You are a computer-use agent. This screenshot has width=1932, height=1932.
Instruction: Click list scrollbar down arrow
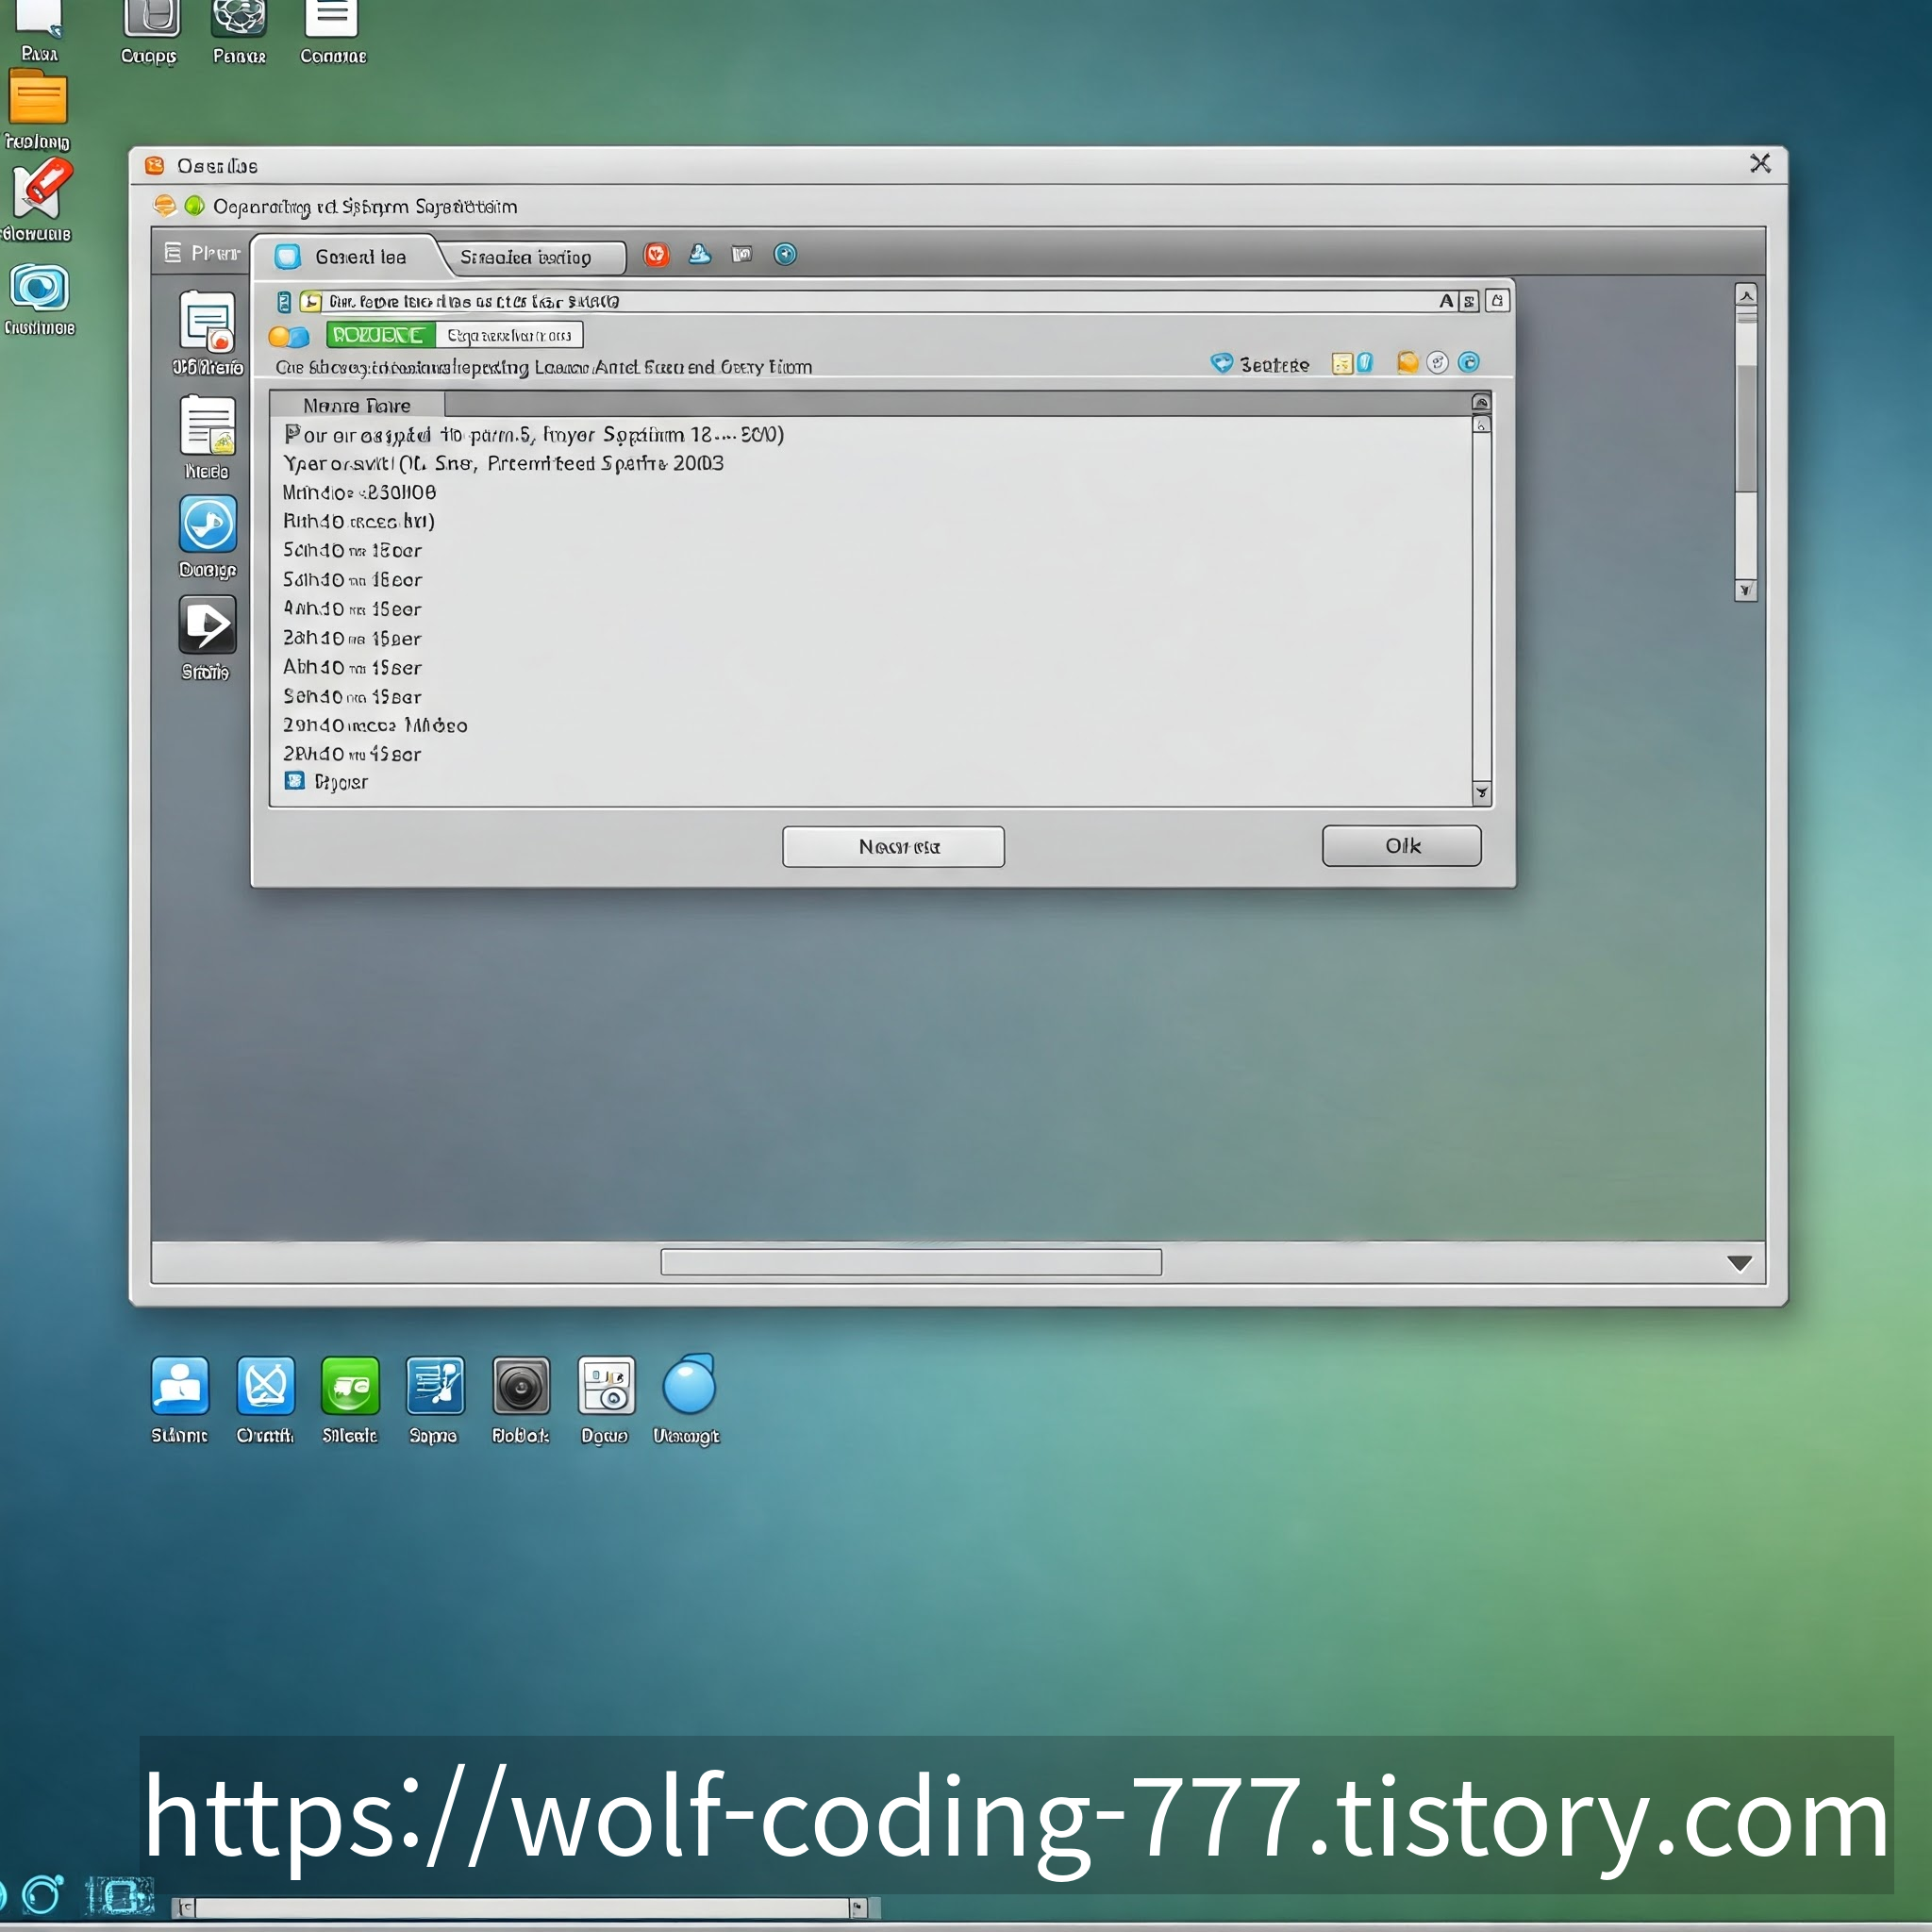point(1481,793)
